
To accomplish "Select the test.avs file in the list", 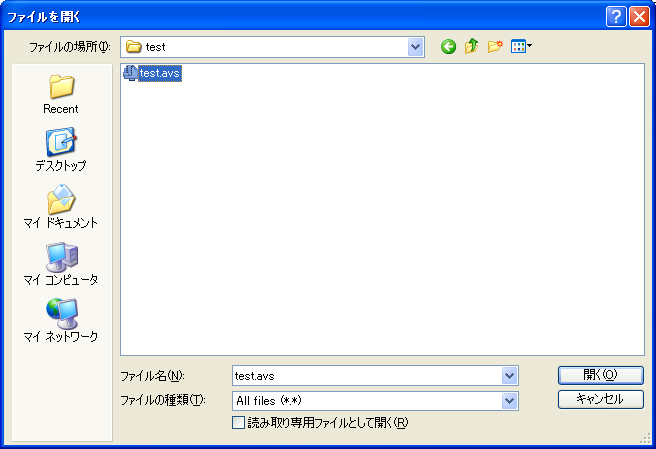I will coord(159,73).
